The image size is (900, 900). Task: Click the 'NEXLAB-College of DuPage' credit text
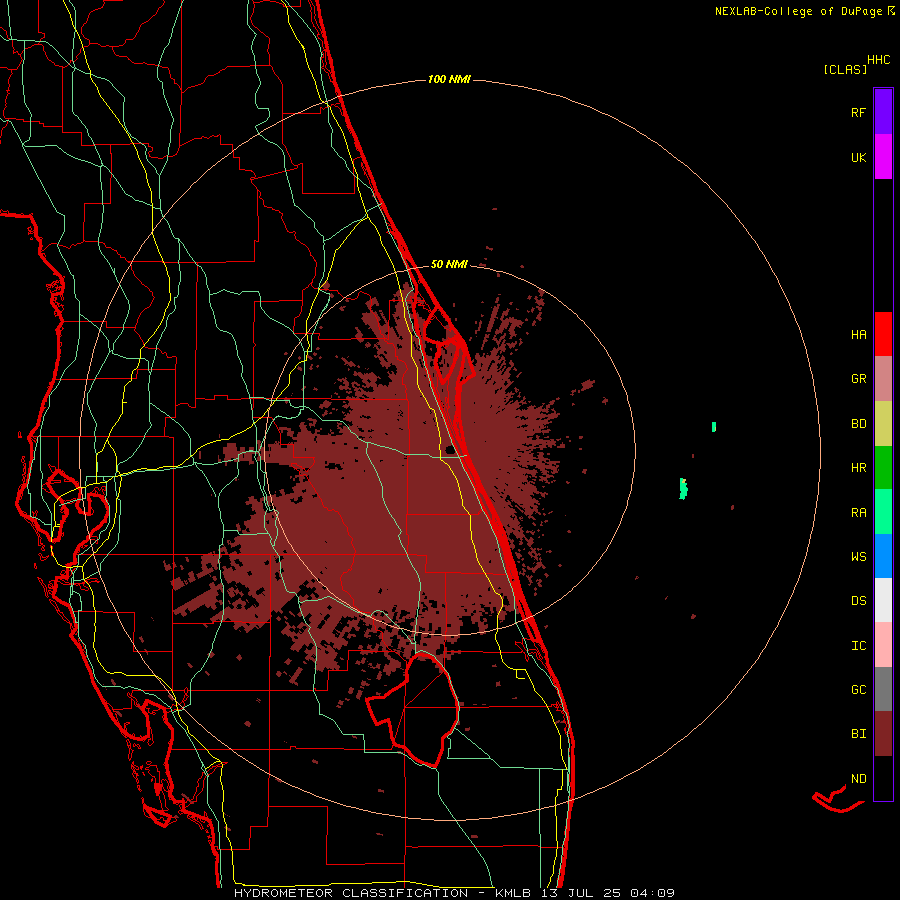[x=798, y=11]
